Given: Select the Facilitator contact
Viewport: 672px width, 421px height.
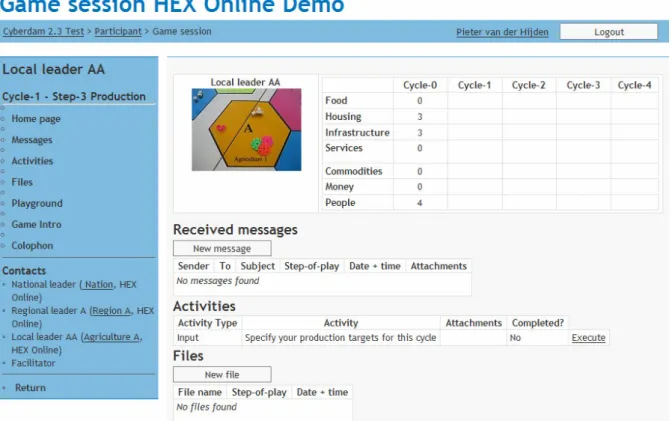Looking at the screenshot, I should click(x=33, y=363).
